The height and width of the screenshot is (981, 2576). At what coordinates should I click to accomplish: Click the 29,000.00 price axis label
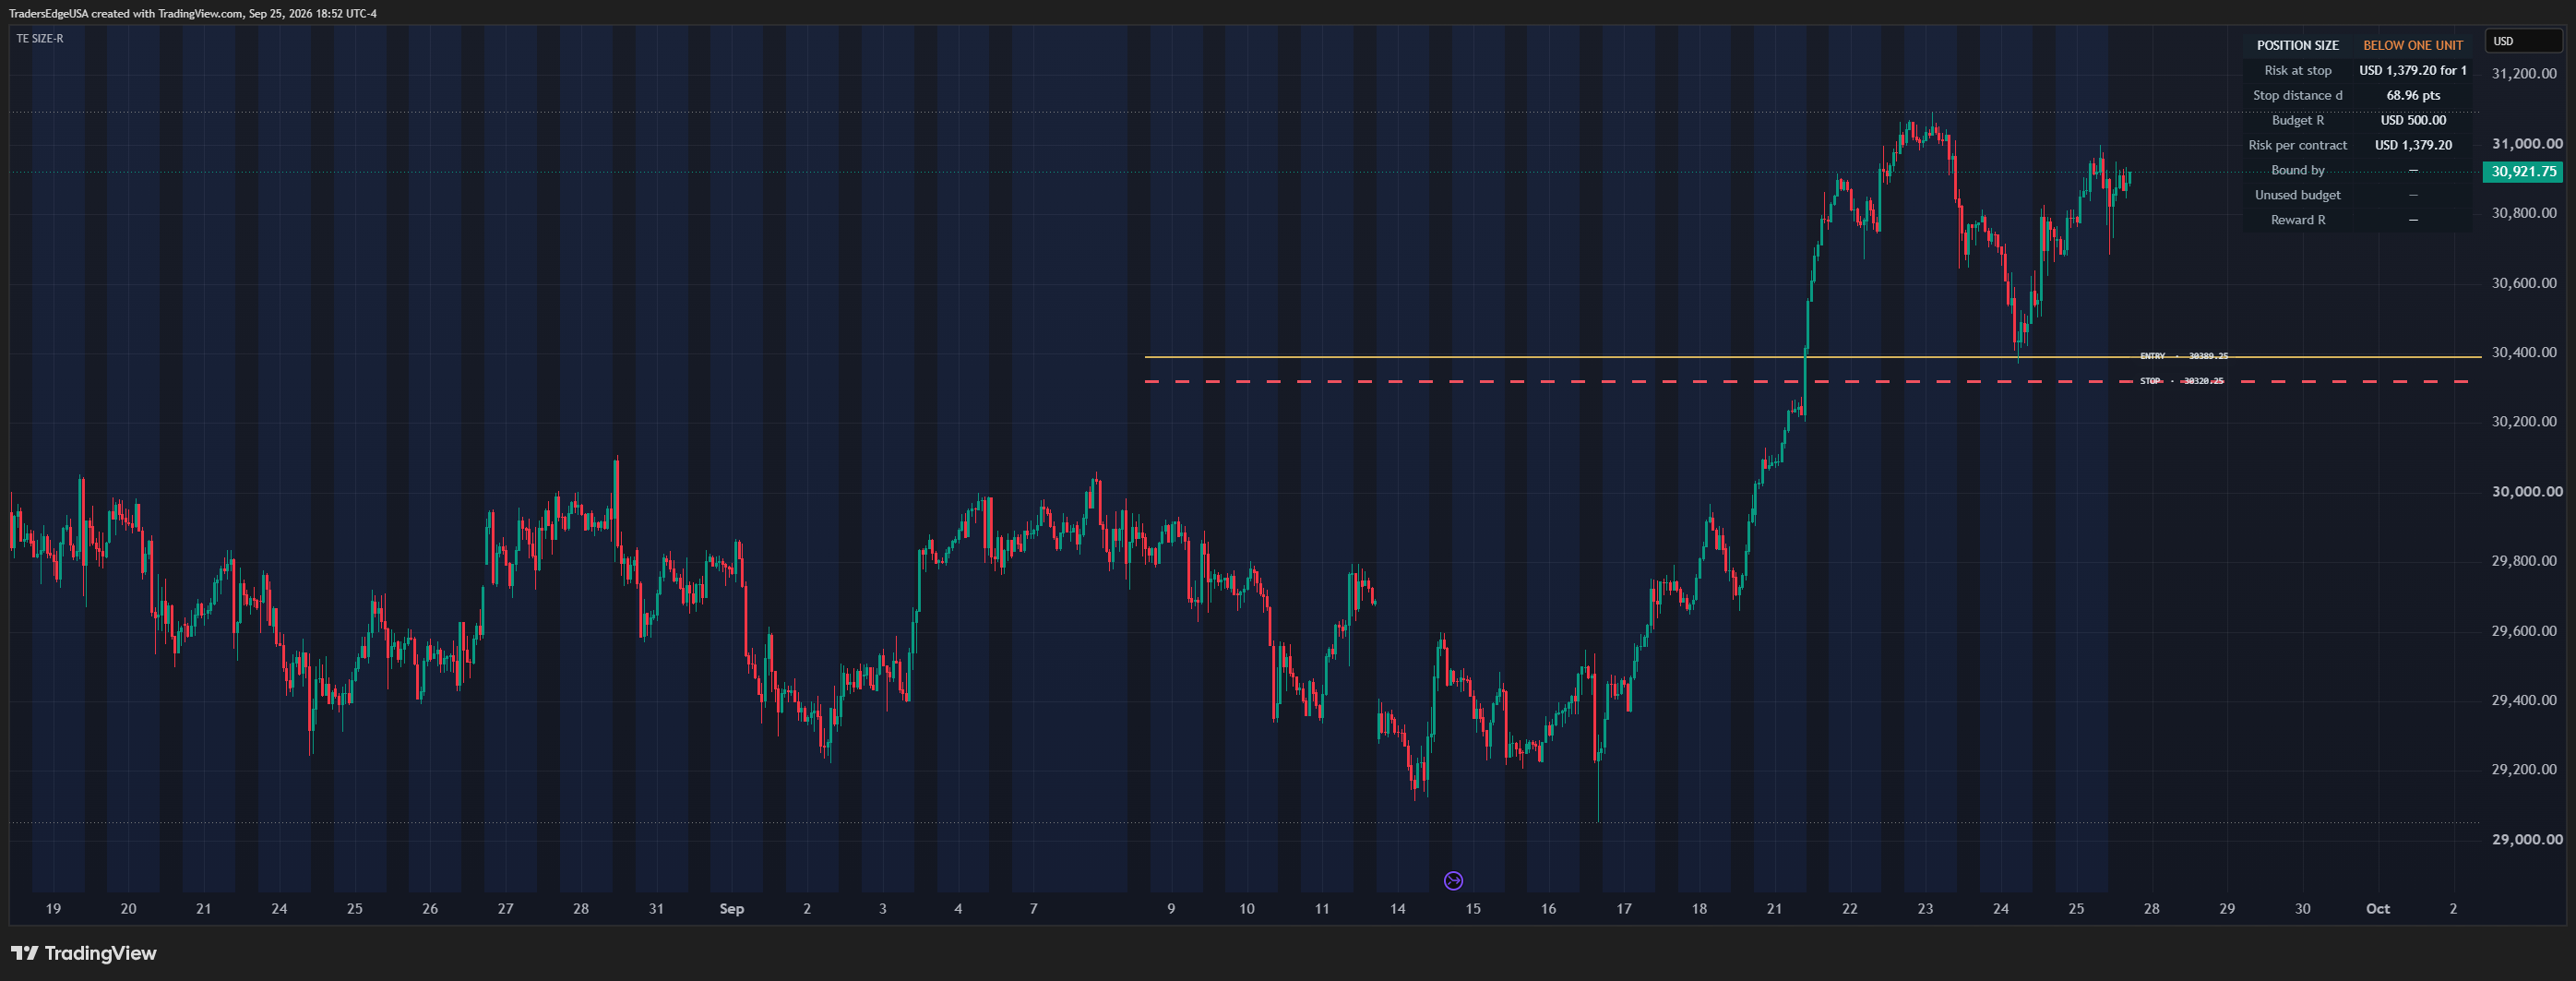tap(2526, 840)
